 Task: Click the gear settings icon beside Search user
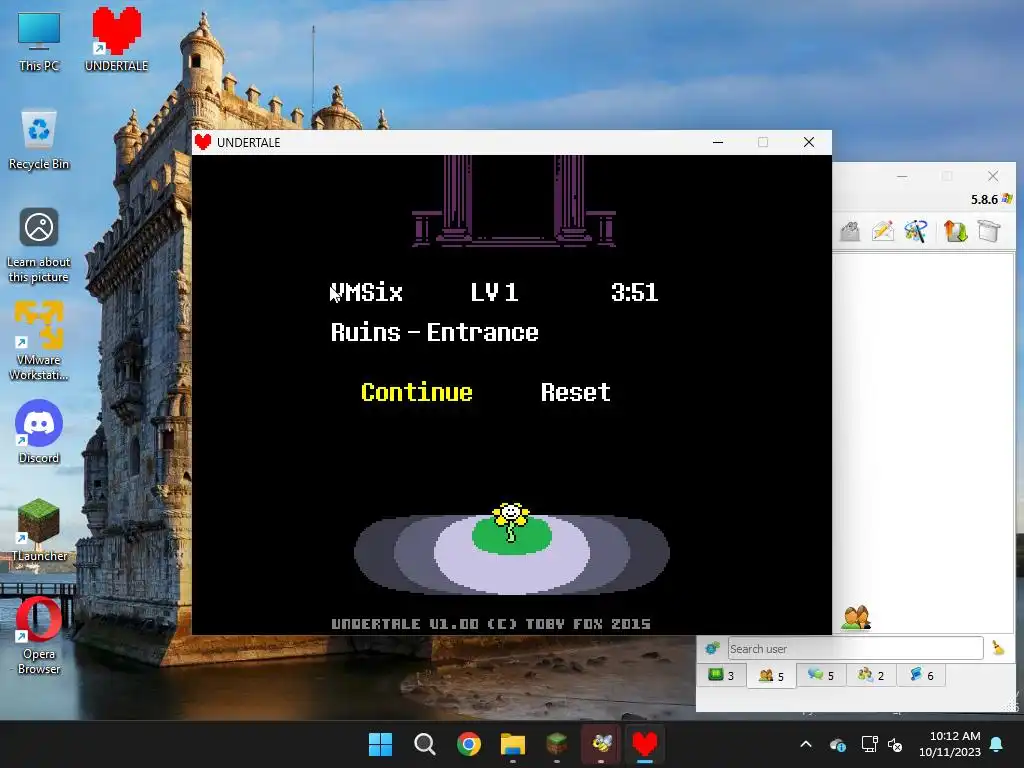tap(712, 648)
